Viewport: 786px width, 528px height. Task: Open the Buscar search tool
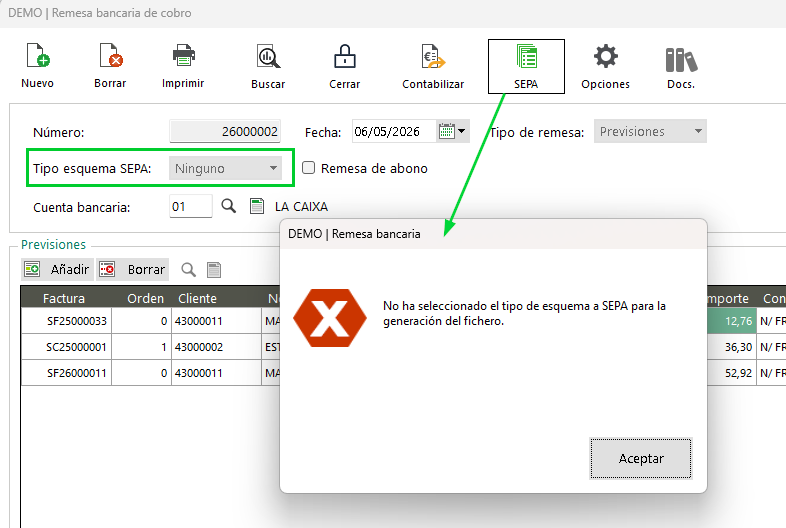click(268, 56)
